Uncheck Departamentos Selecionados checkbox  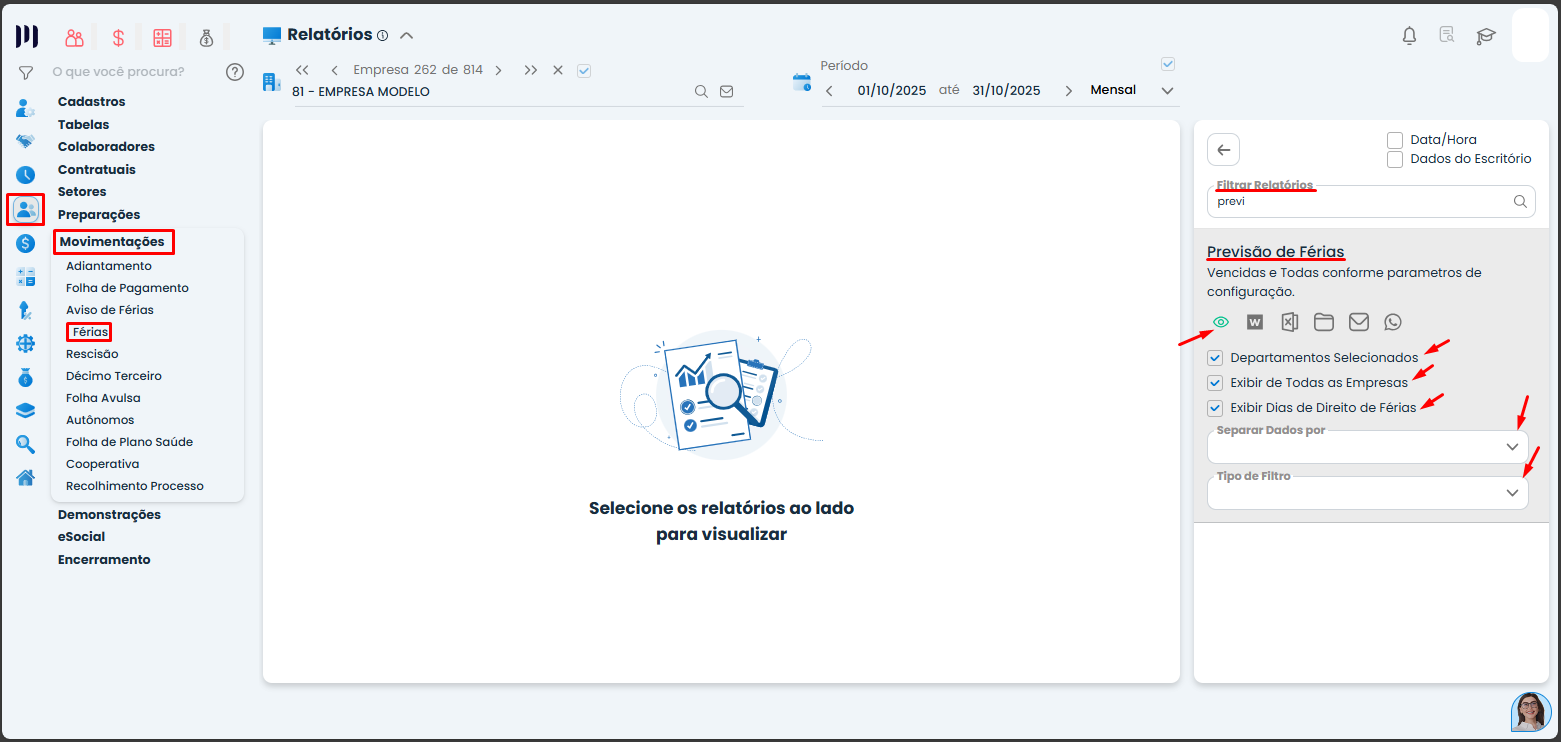click(x=1215, y=358)
